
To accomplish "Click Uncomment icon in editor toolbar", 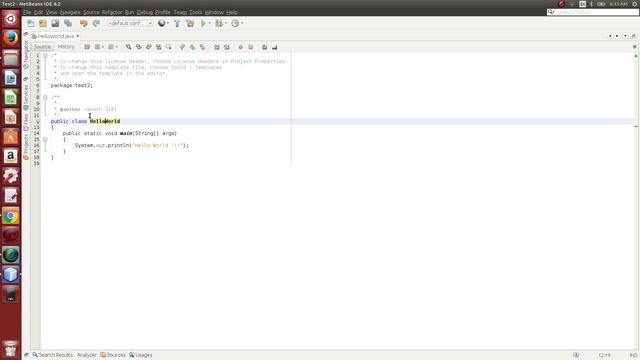I will (275, 47).
